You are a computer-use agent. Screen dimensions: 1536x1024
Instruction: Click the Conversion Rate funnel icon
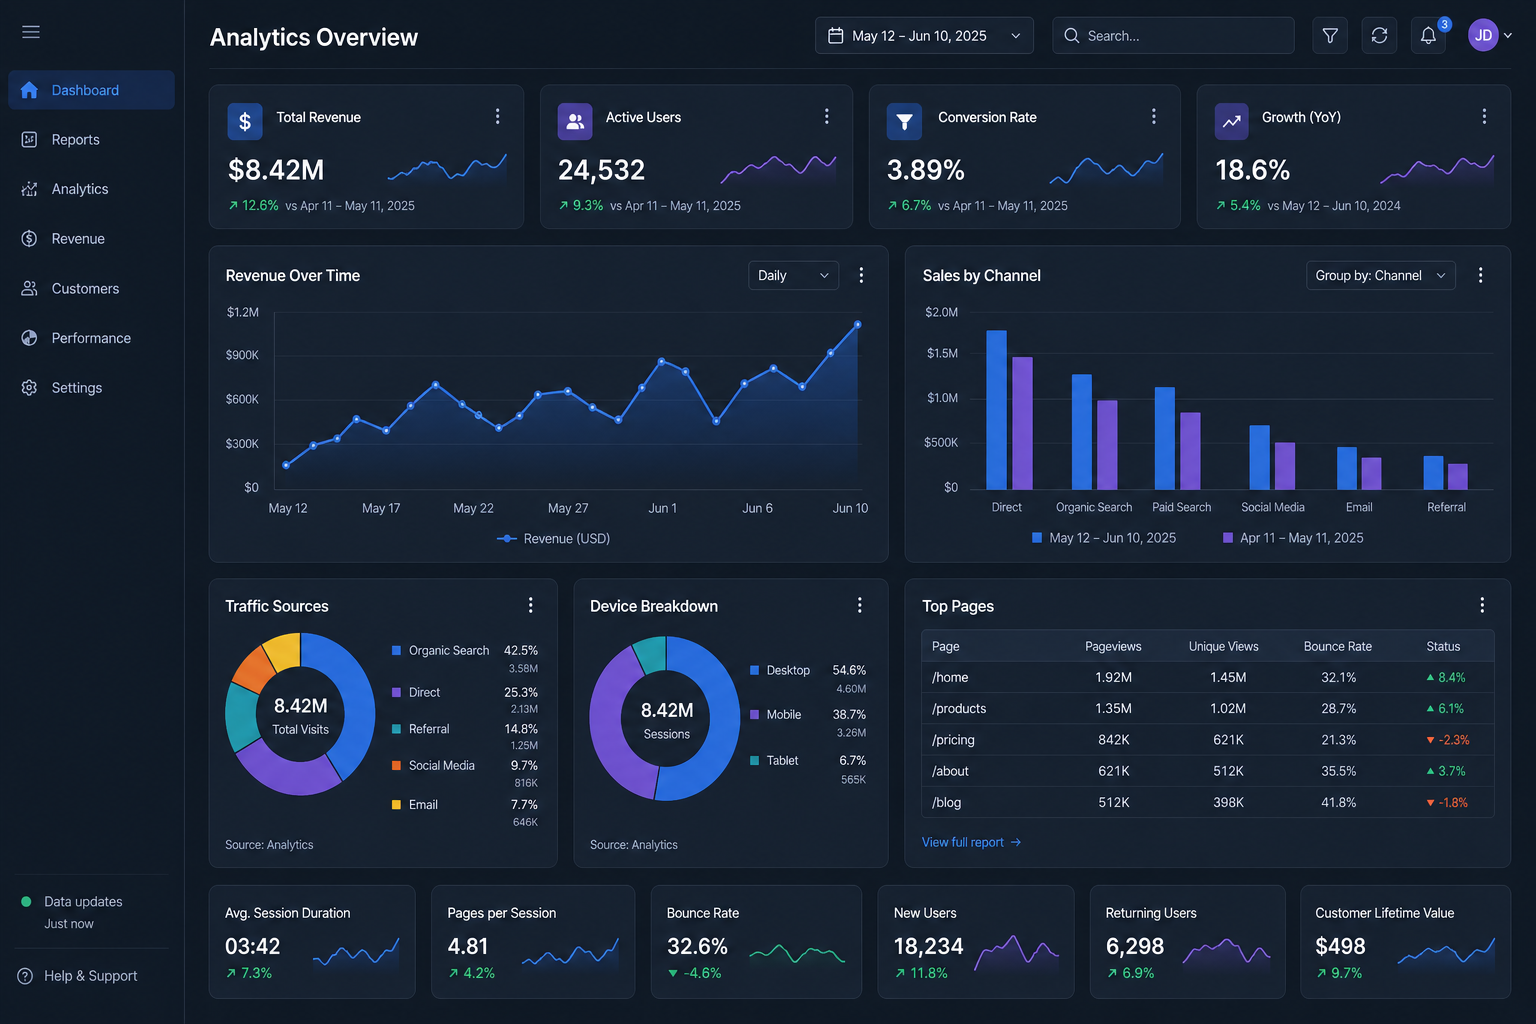pos(904,121)
